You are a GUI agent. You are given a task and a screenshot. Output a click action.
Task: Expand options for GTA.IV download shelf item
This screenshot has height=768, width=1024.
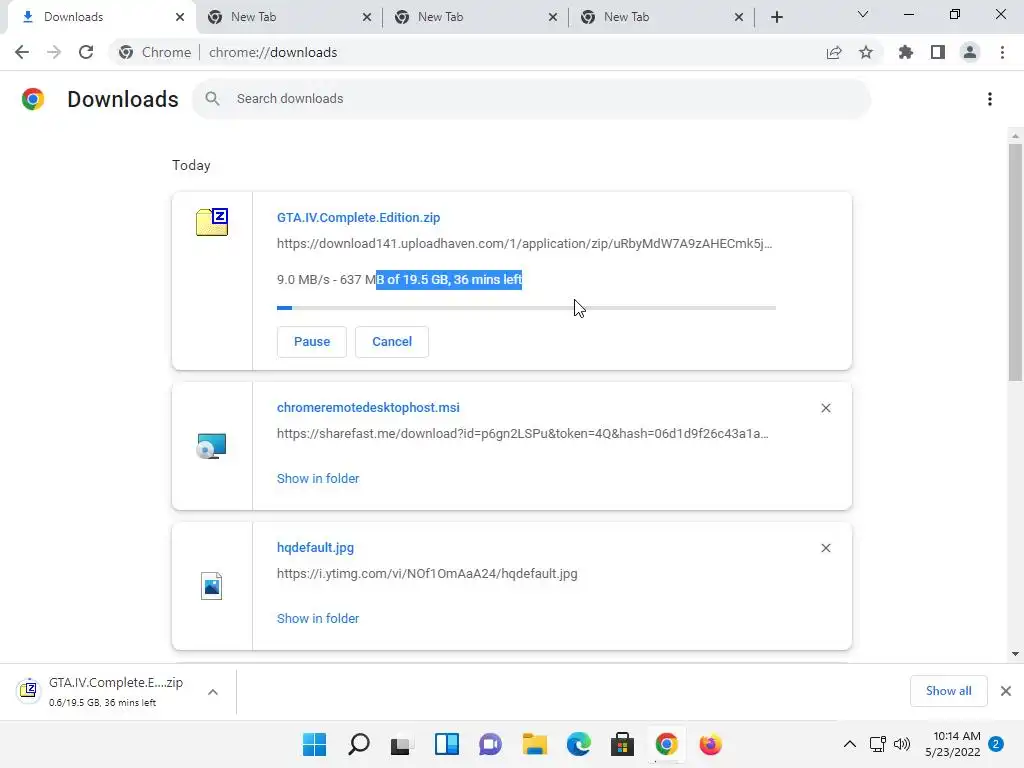[213, 692]
